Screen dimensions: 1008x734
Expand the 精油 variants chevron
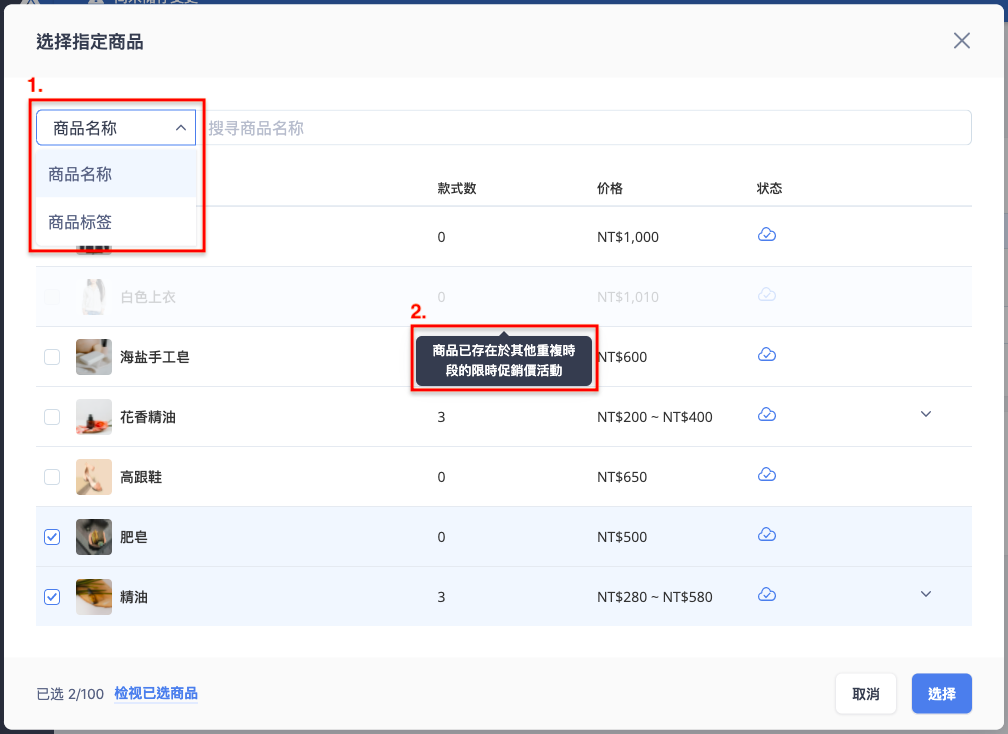click(x=926, y=594)
